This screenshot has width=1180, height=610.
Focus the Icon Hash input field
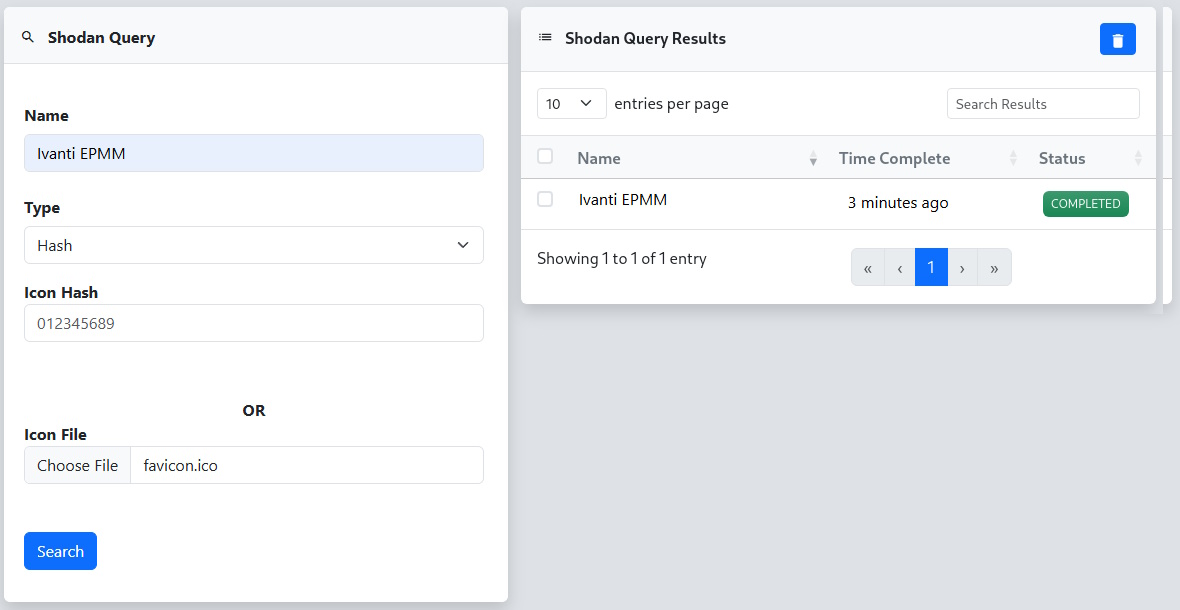click(254, 323)
